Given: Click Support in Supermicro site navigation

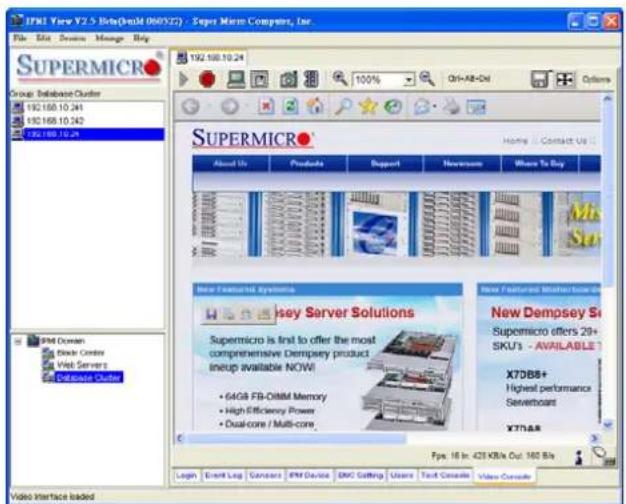Looking at the screenshot, I should click(385, 163).
